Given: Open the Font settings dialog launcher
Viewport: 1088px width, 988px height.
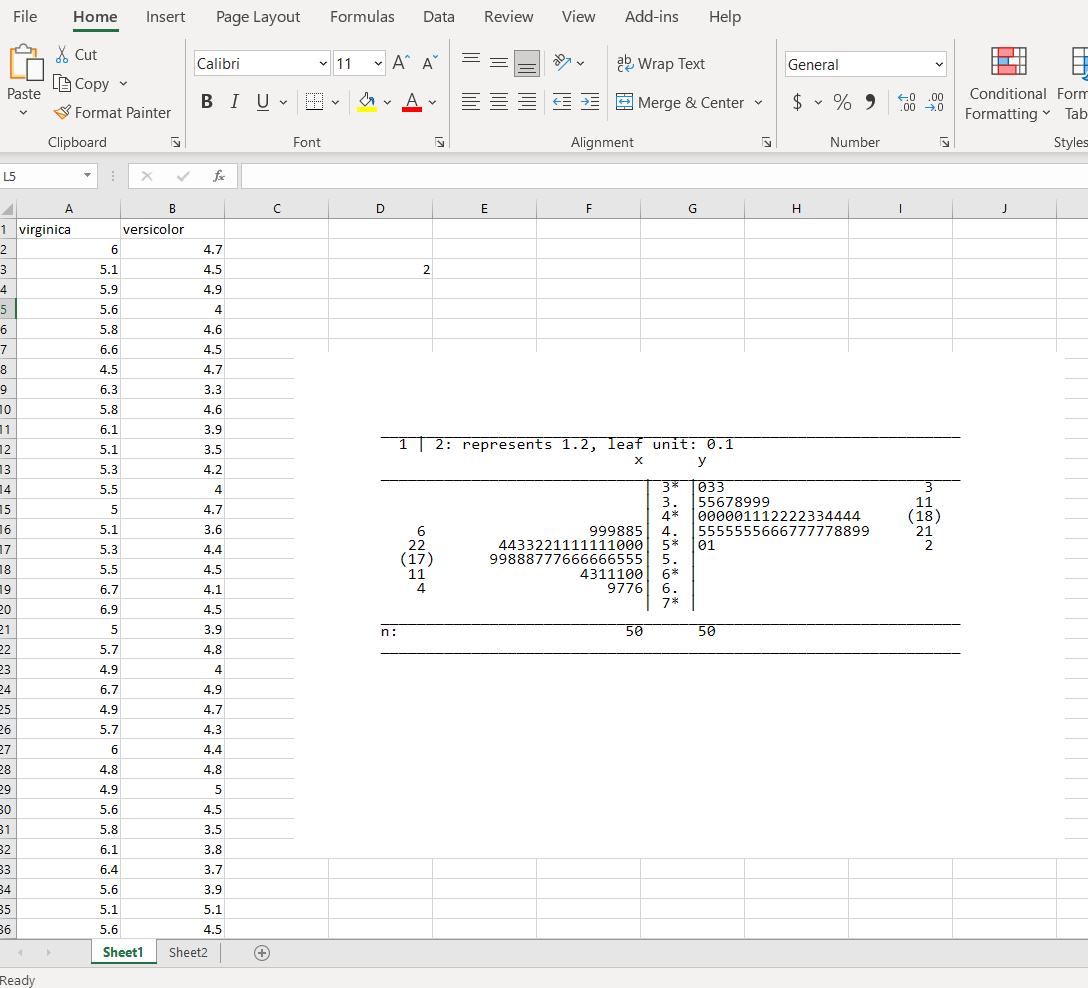Looking at the screenshot, I should 439,142.
